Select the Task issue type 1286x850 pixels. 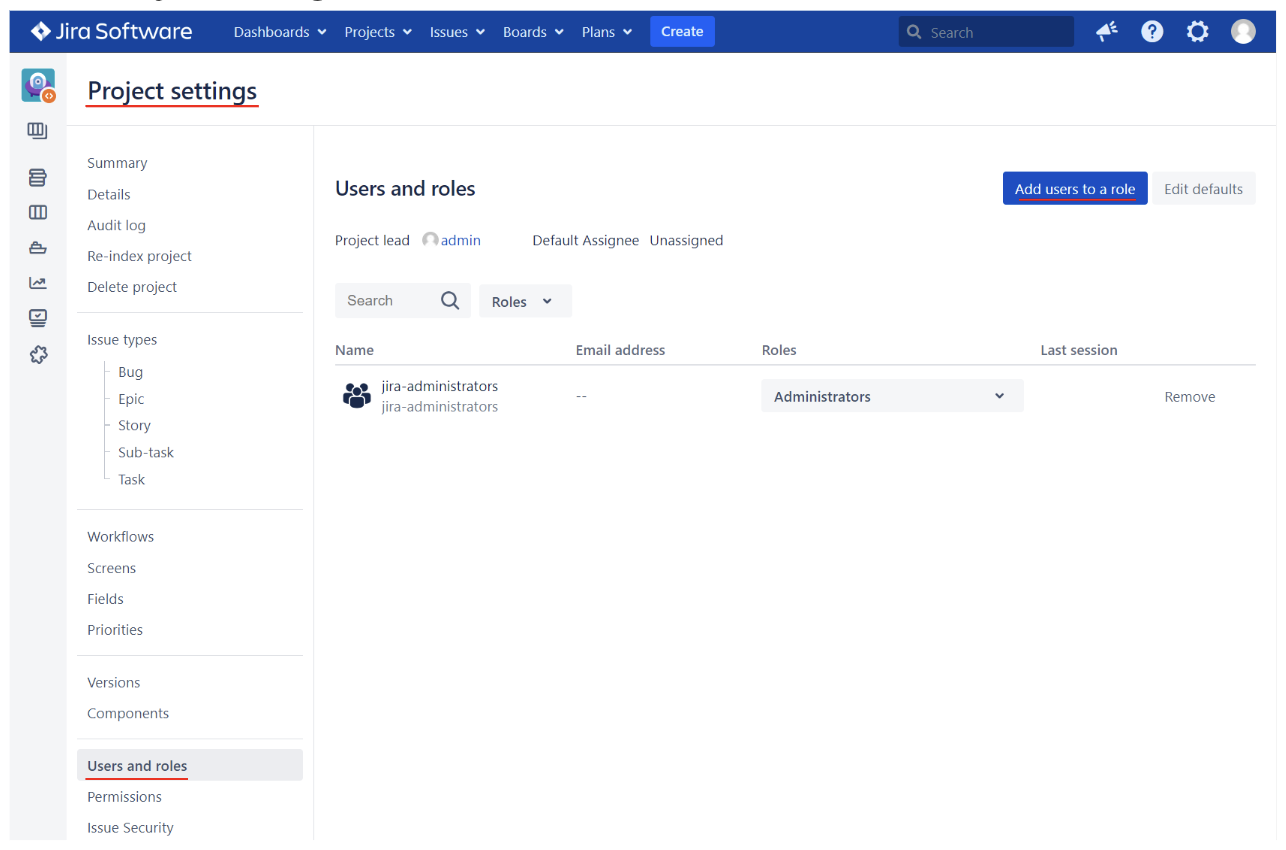[x=131, y=480]
